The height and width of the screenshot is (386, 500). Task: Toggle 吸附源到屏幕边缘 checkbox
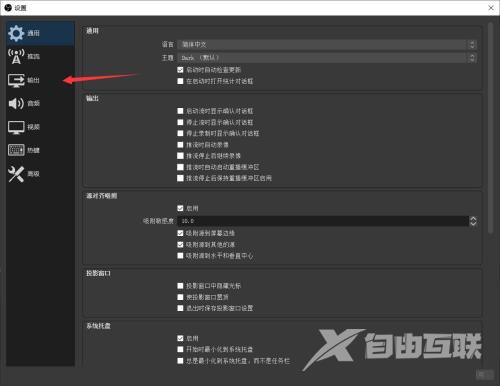(180, 233)
